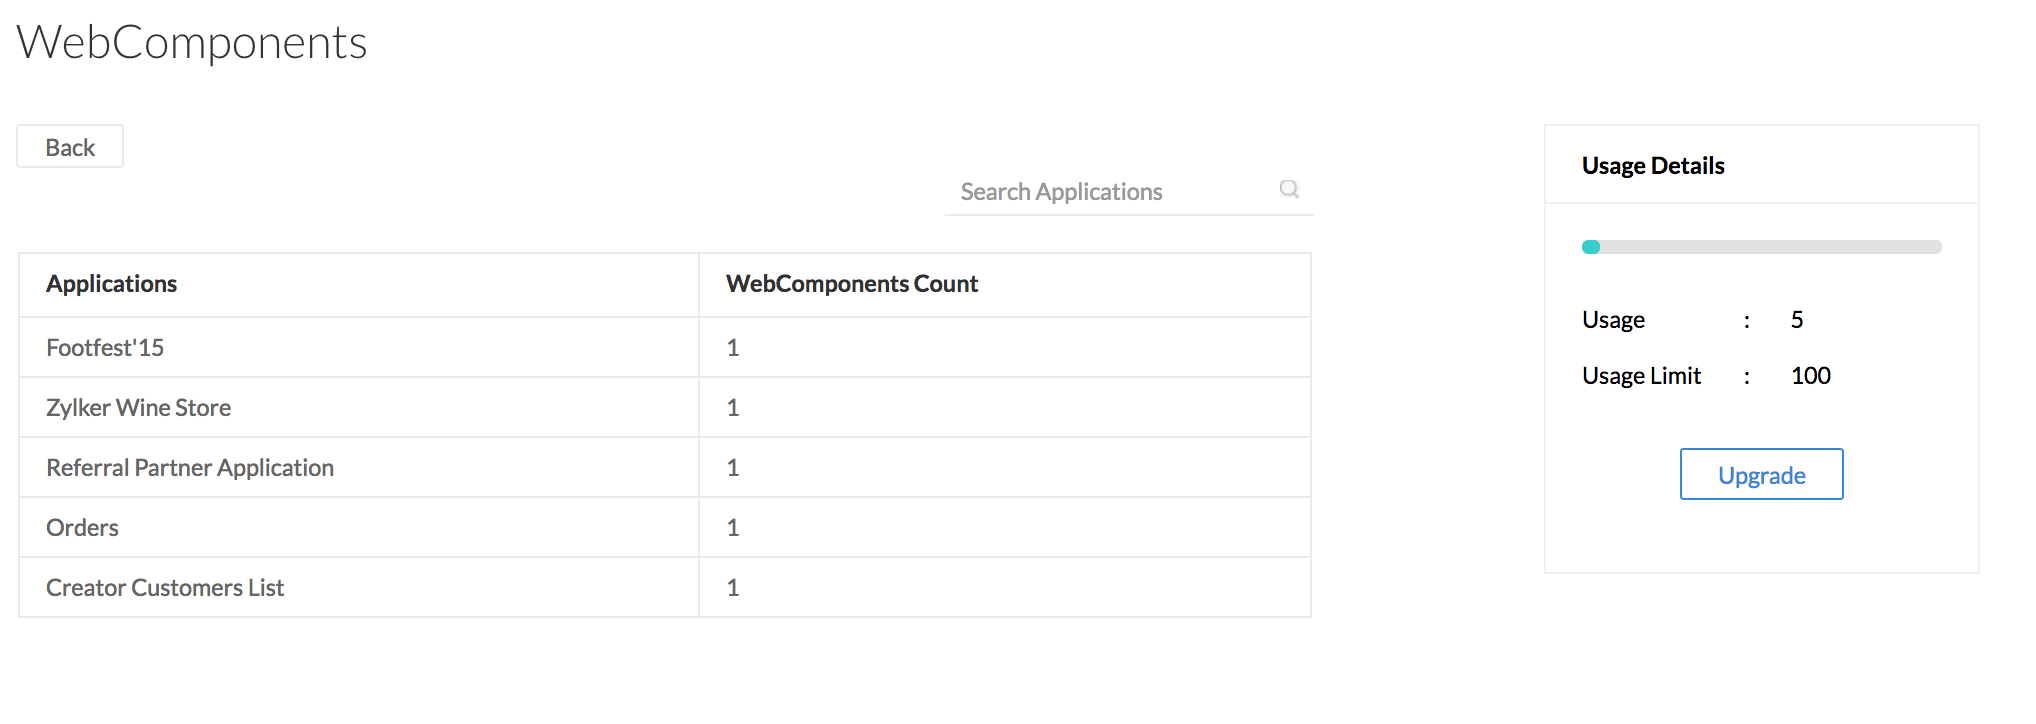Viewport: 2036px width, 724px height.
Task: Click the WebComponents page title
Action: point(192,43)
